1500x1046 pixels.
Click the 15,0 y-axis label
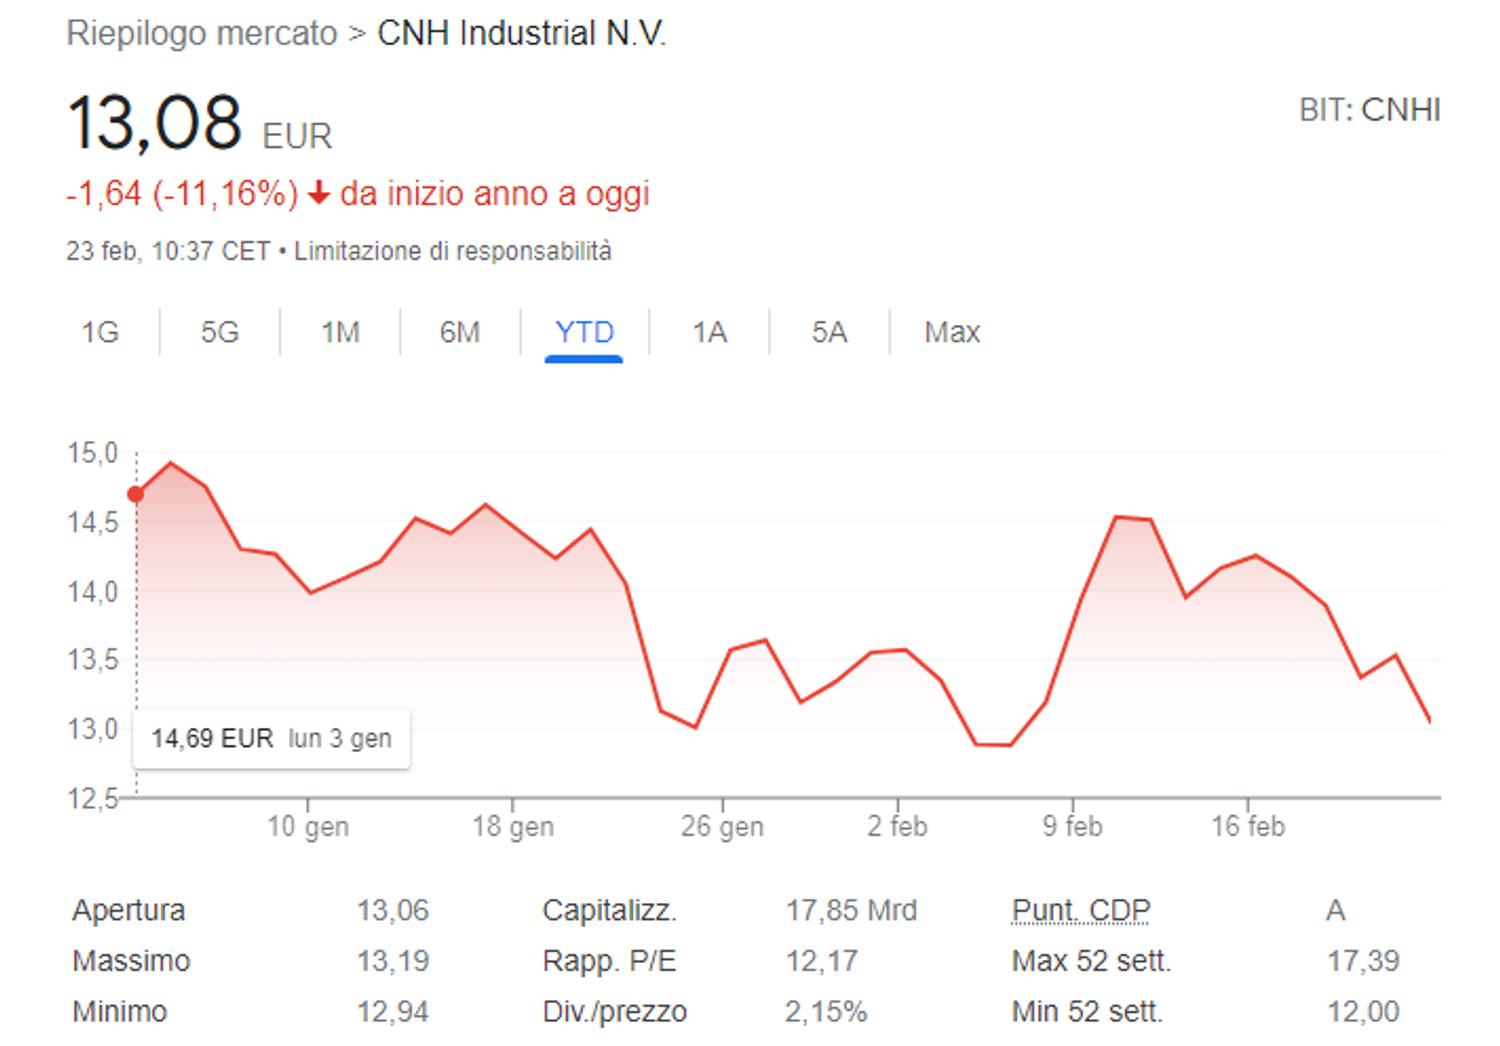[92, 453]
